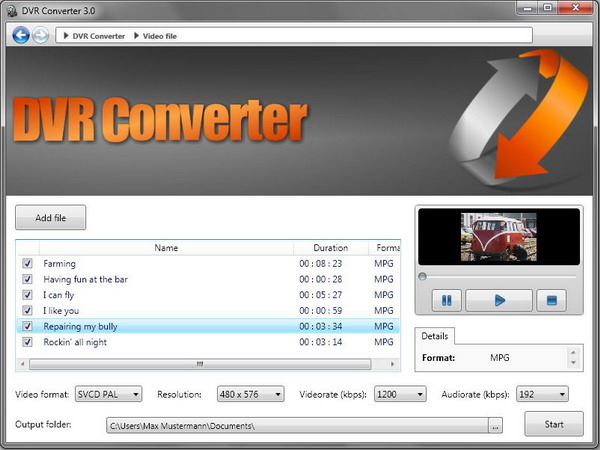Start the conversion with Start button
The image size is (600, 450).
(x=554, y=424)
